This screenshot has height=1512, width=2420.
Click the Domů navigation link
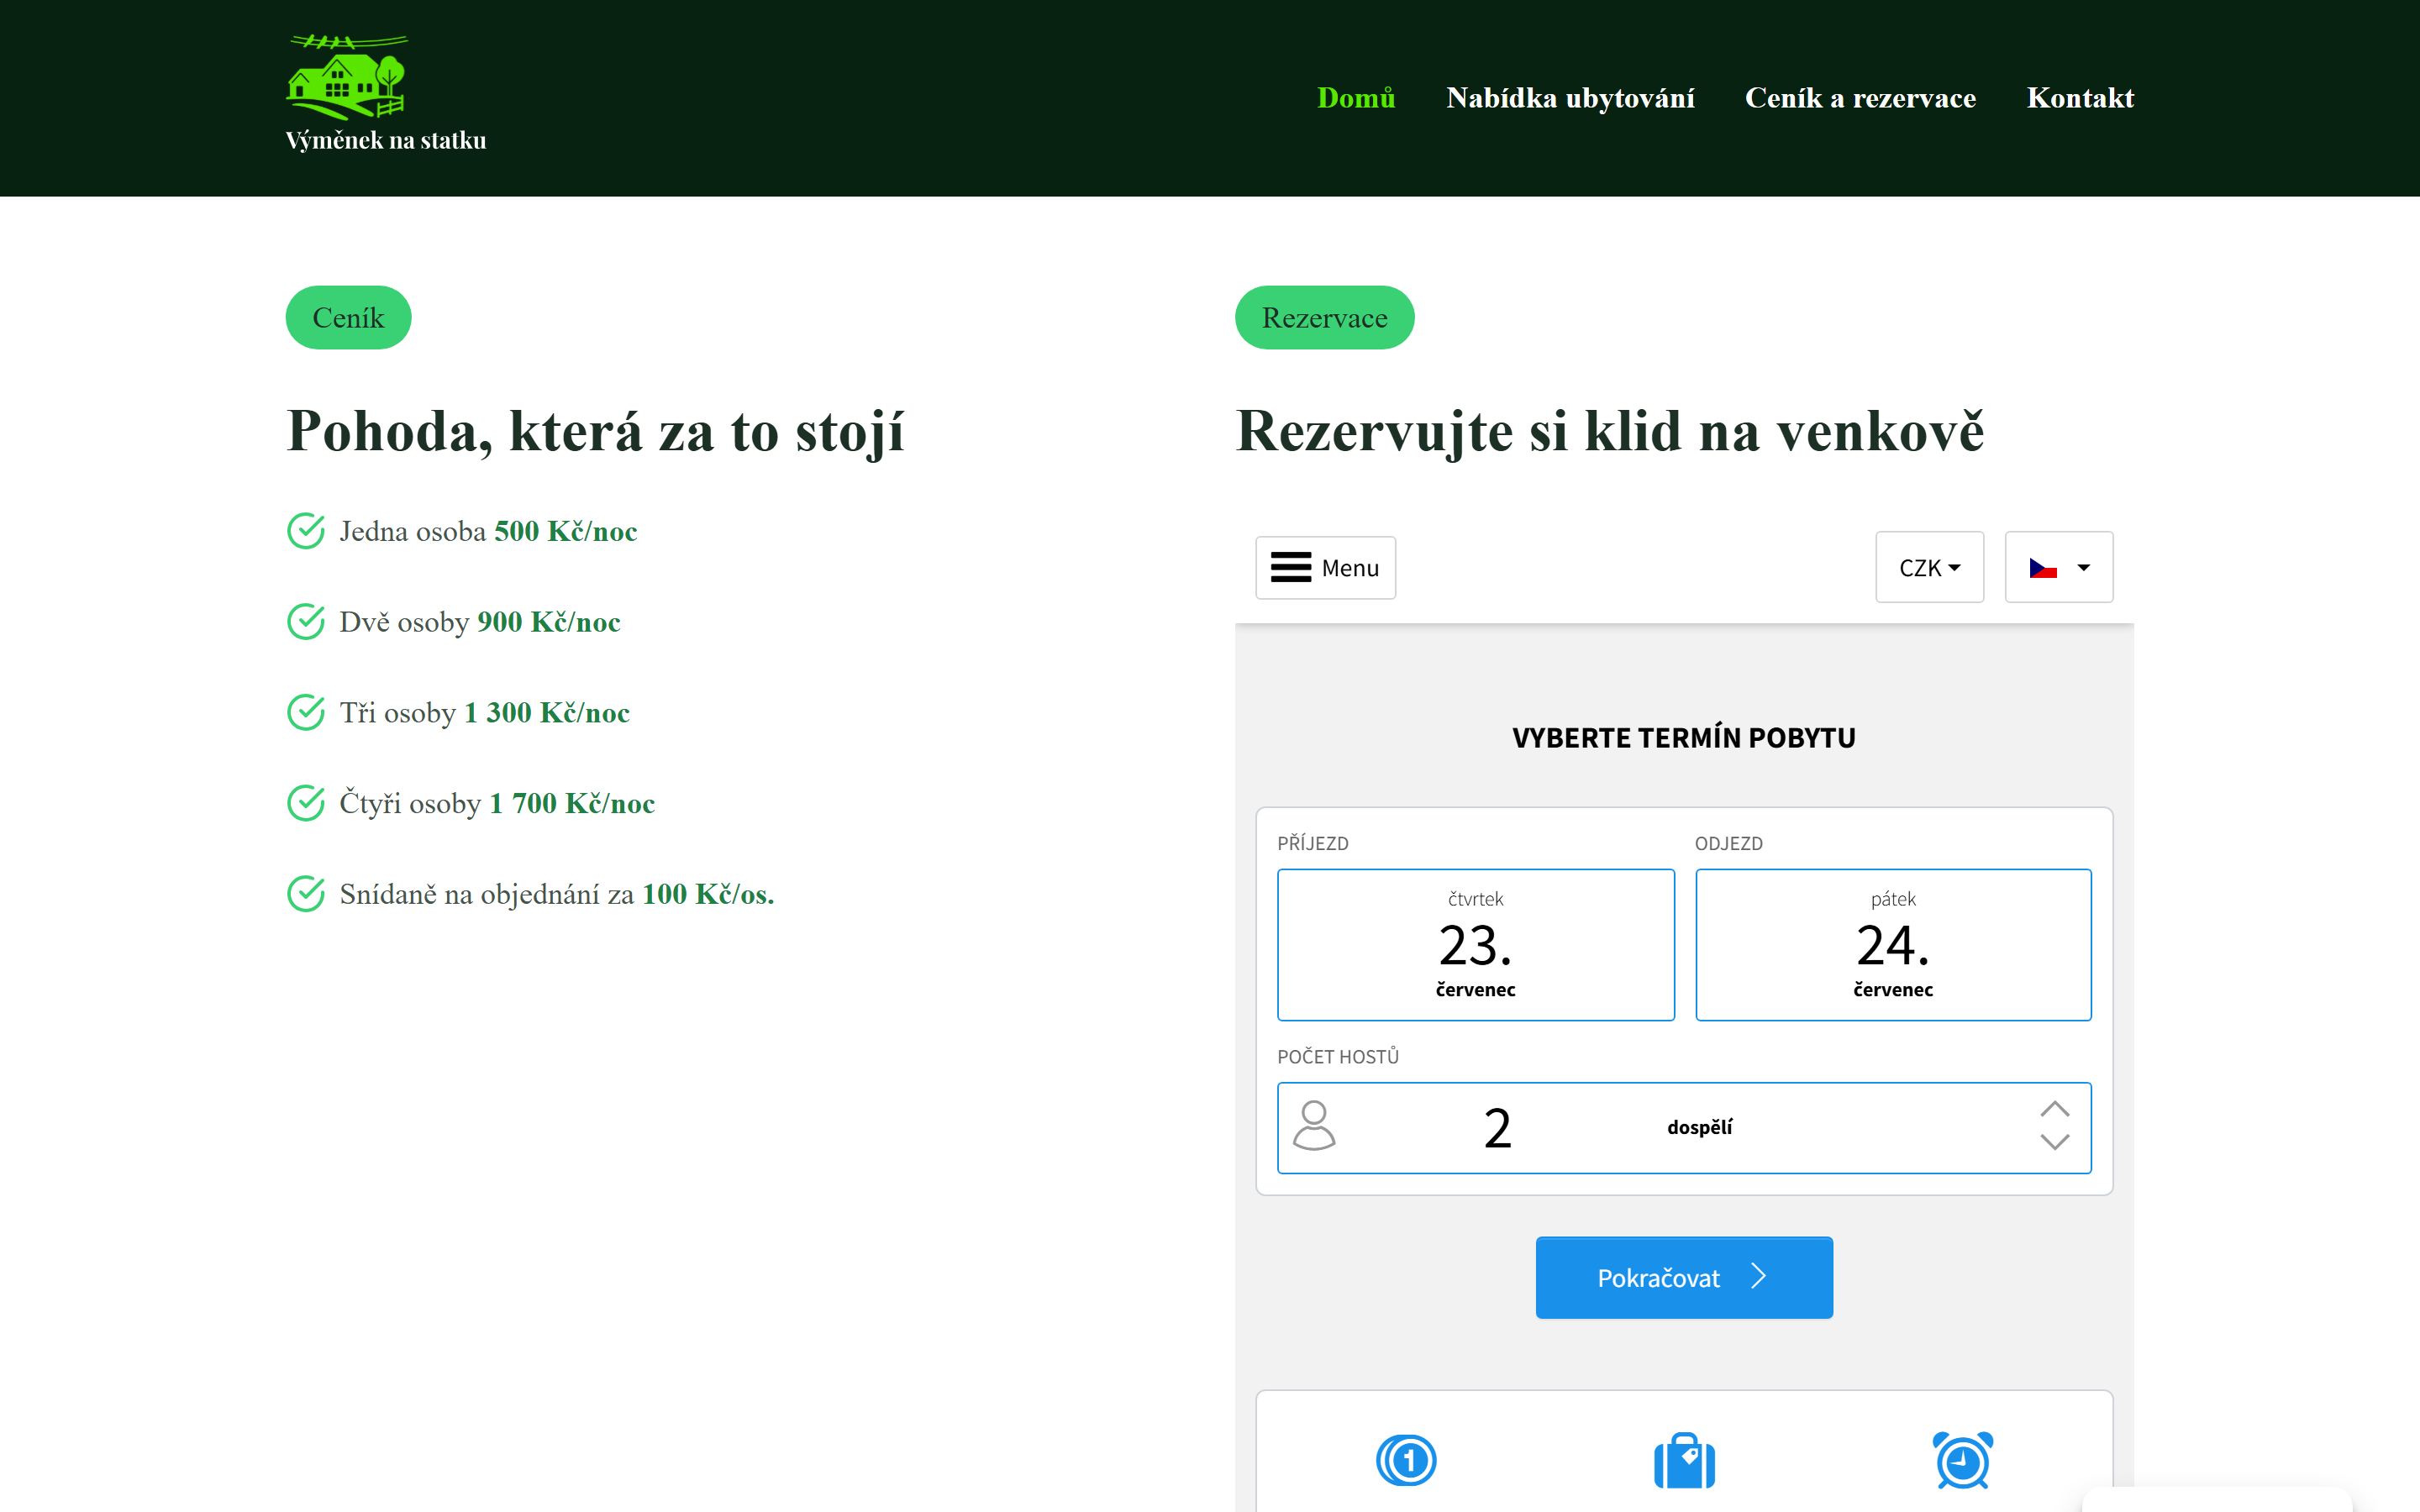tap(1356, 98)
